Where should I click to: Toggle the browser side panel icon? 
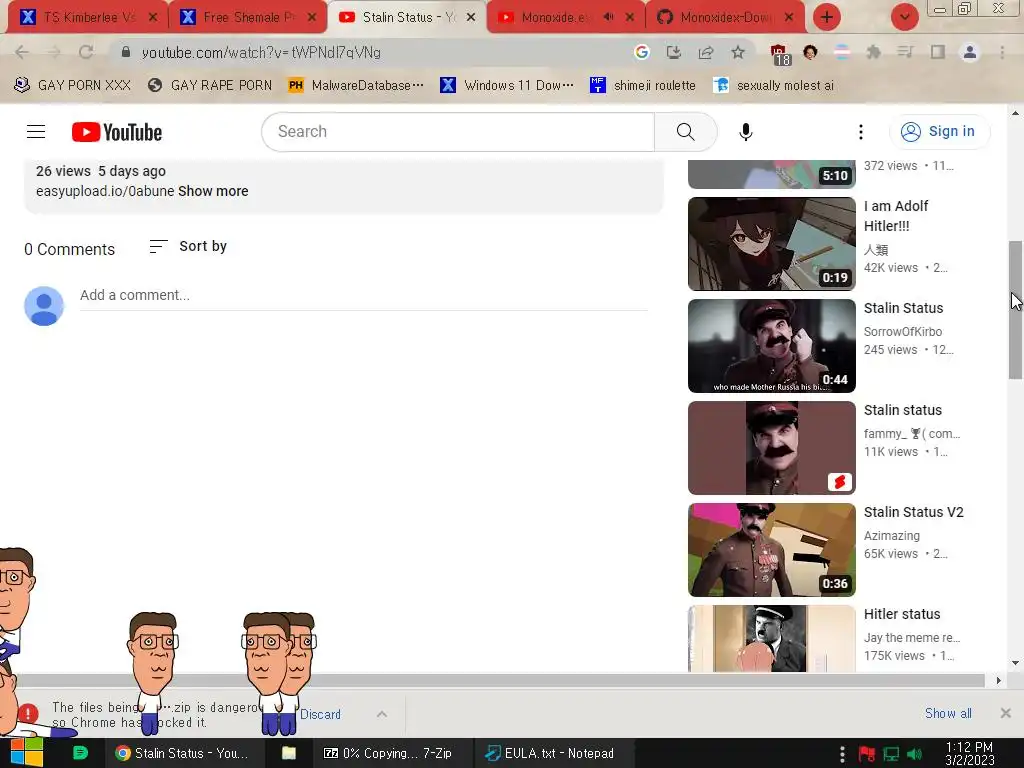[938, 52]
